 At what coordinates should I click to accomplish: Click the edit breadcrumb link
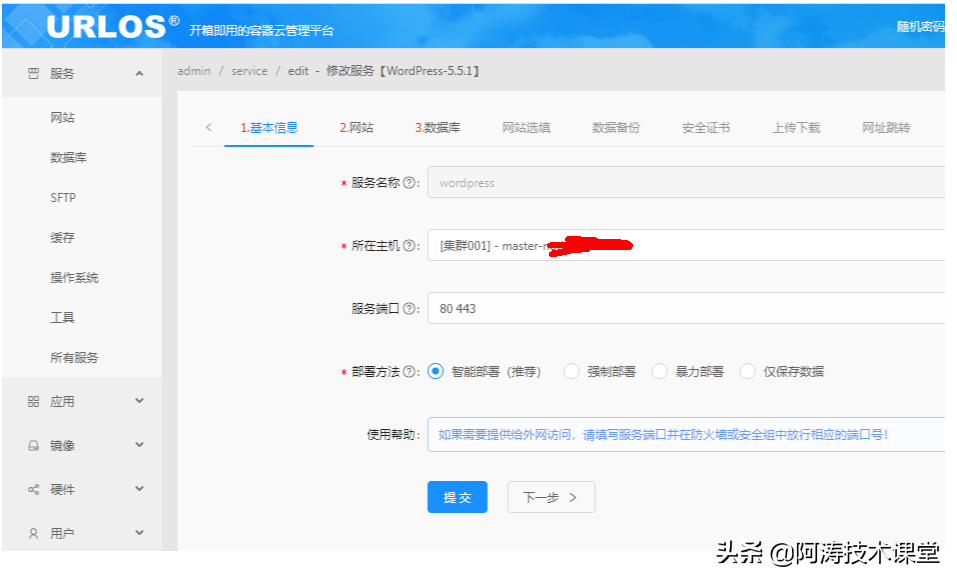(298, 71)
